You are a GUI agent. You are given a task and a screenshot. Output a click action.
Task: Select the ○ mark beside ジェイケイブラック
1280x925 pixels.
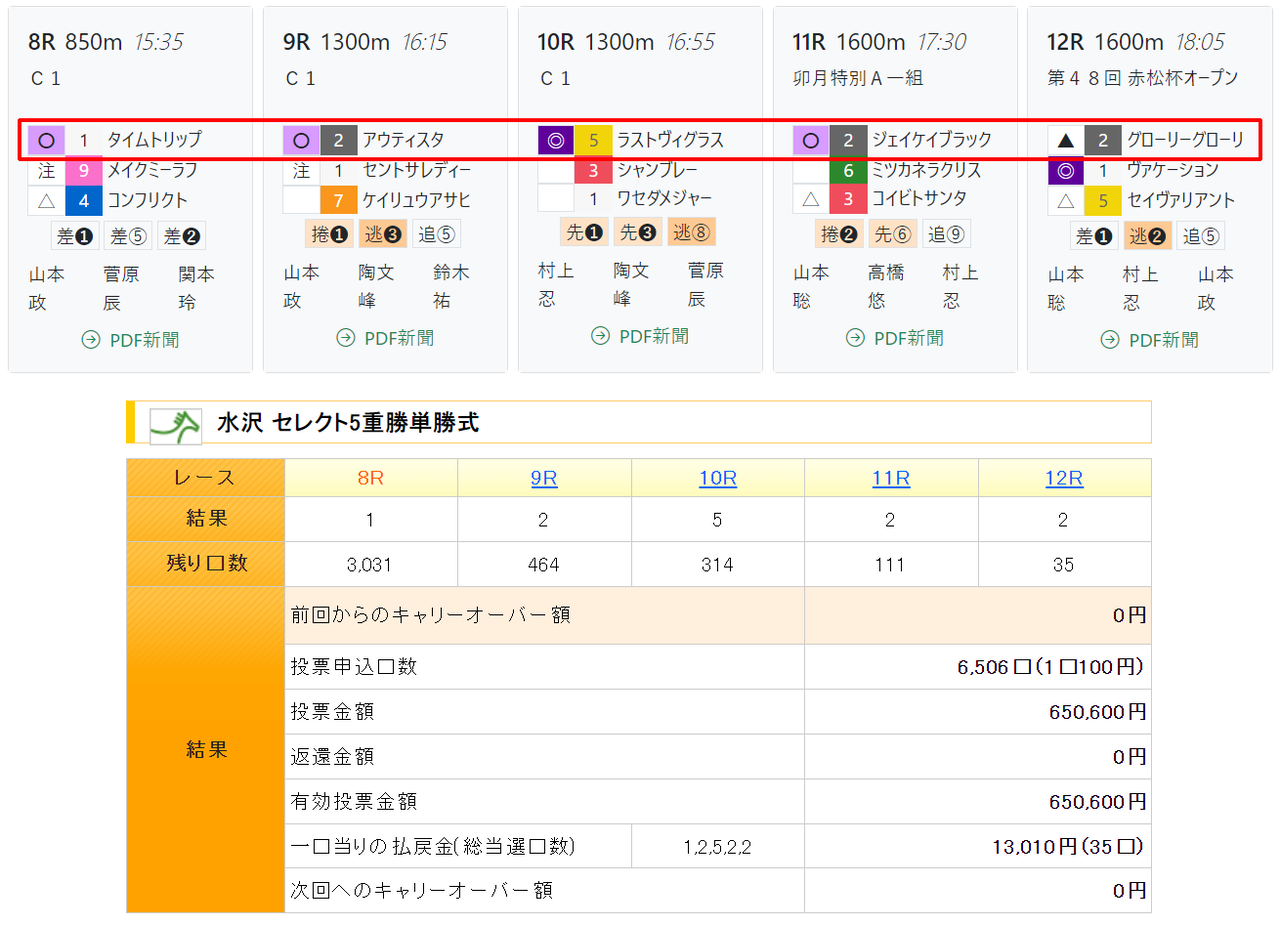click(811, 140)
